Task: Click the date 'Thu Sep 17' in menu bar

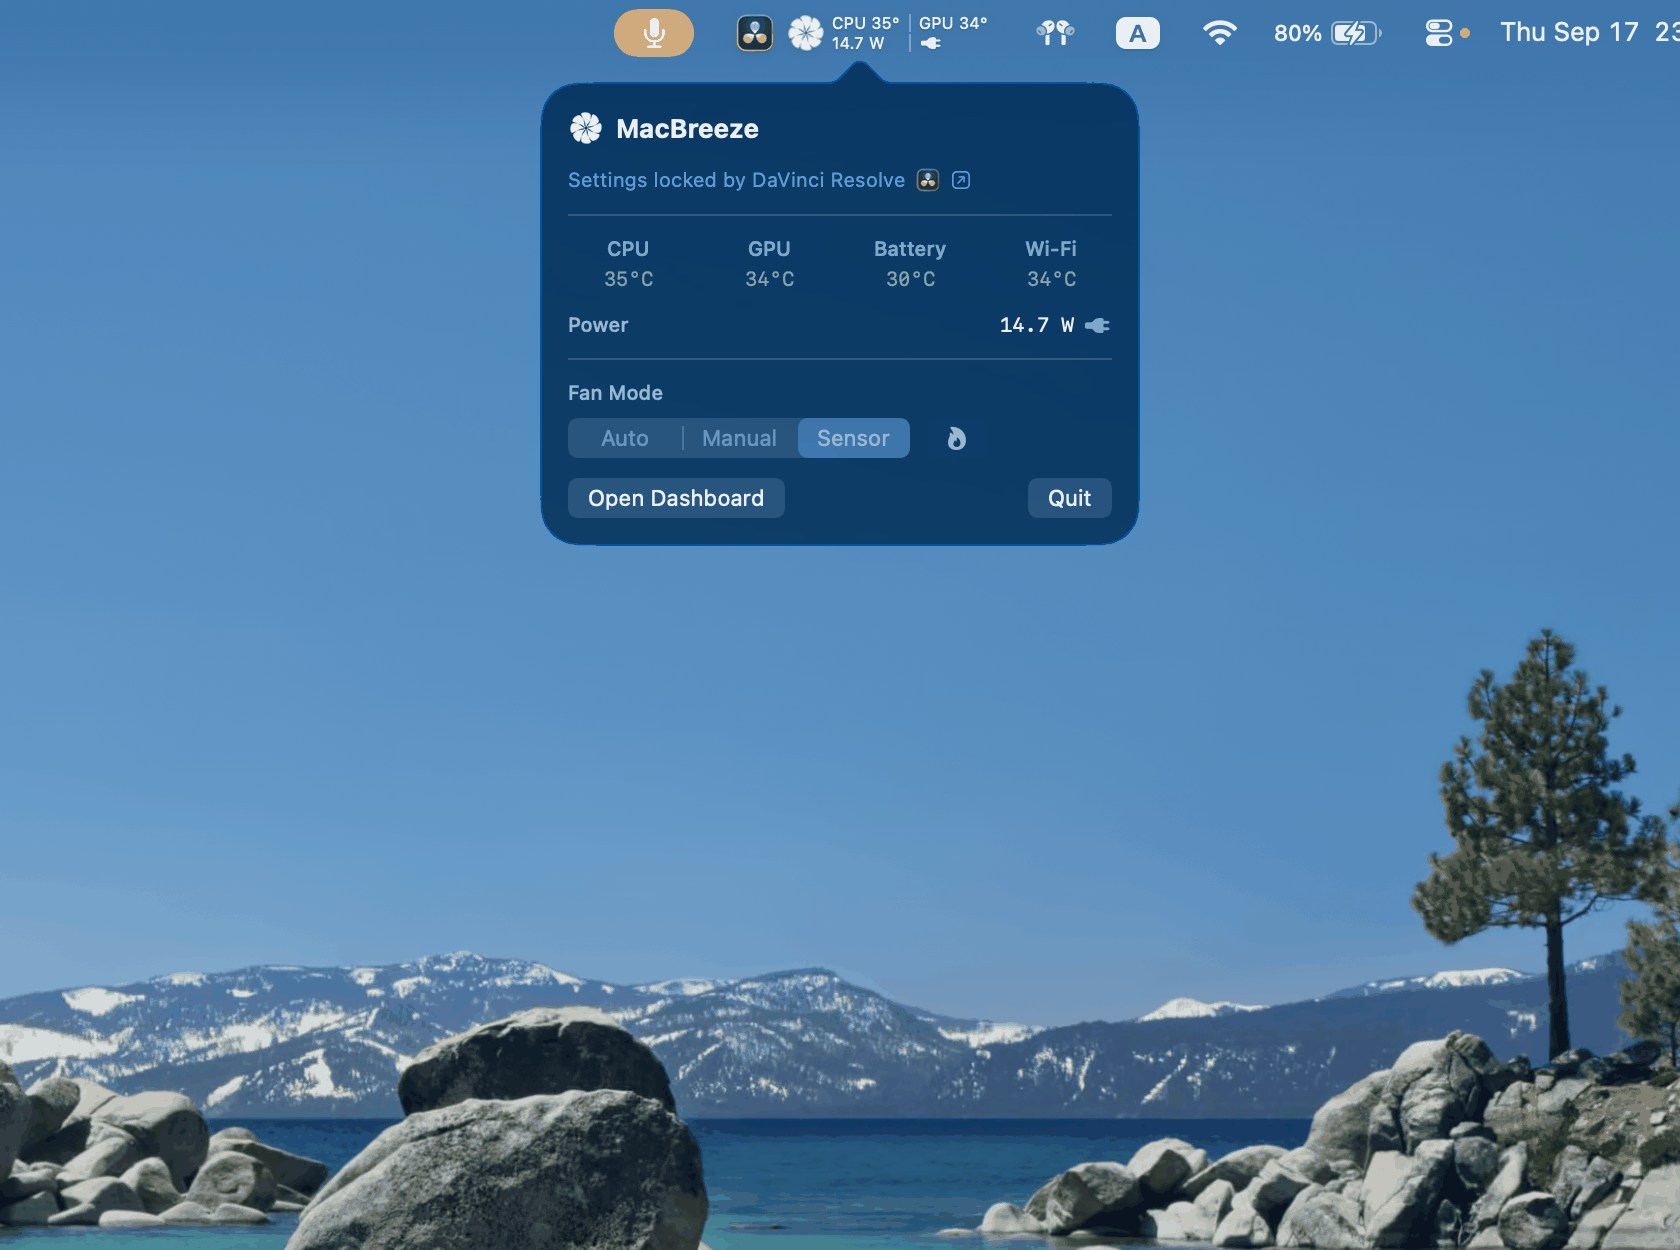Action: (1569, 33)
